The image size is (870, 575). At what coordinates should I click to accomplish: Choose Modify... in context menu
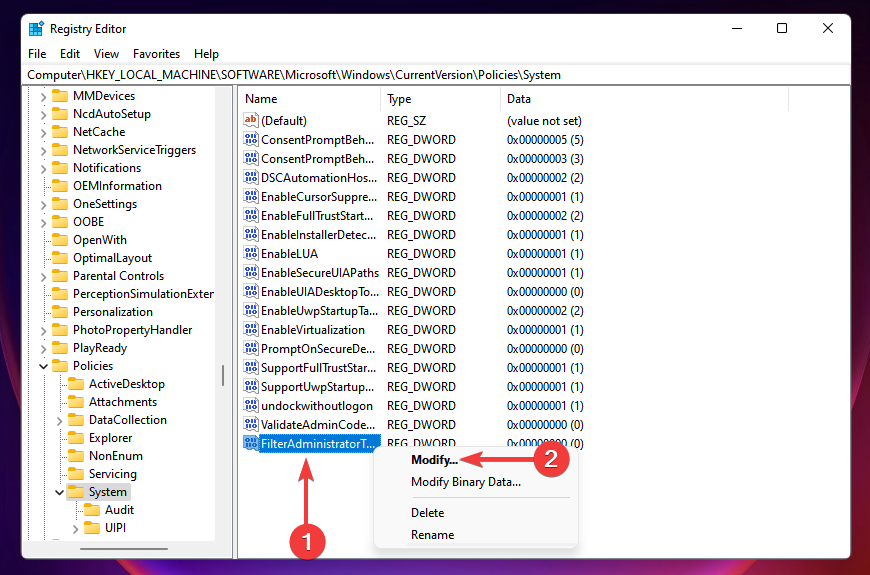434,460
